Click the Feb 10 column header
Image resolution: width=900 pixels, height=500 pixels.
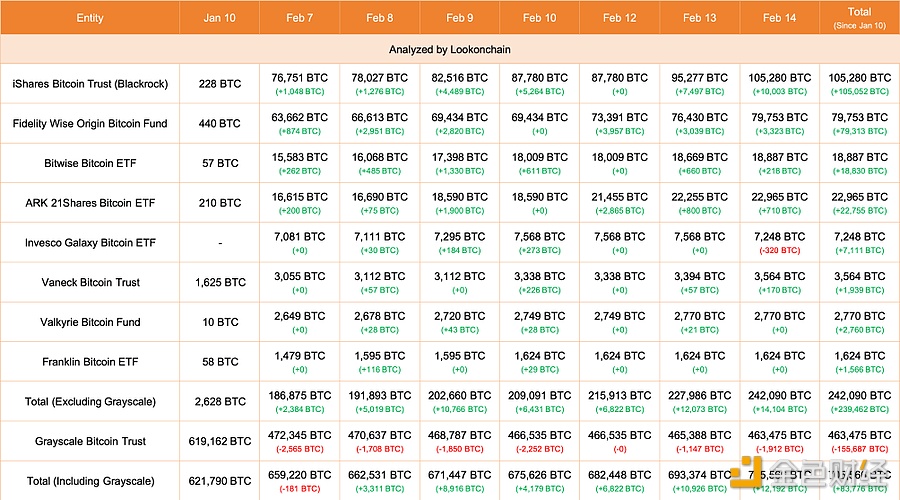tap(540, 18)
